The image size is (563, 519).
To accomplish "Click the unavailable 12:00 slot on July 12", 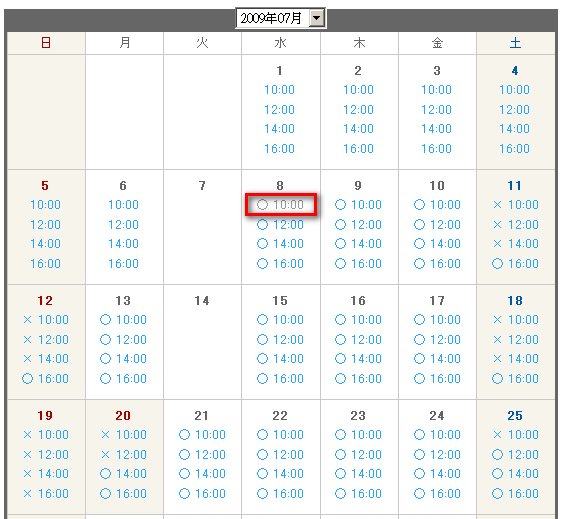I will [x=46, y=339].
